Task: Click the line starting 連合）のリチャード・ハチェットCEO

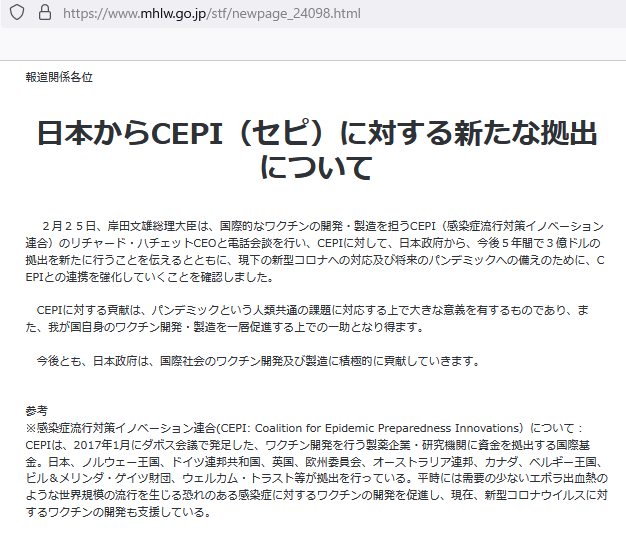Action: (x=313, y=243)
